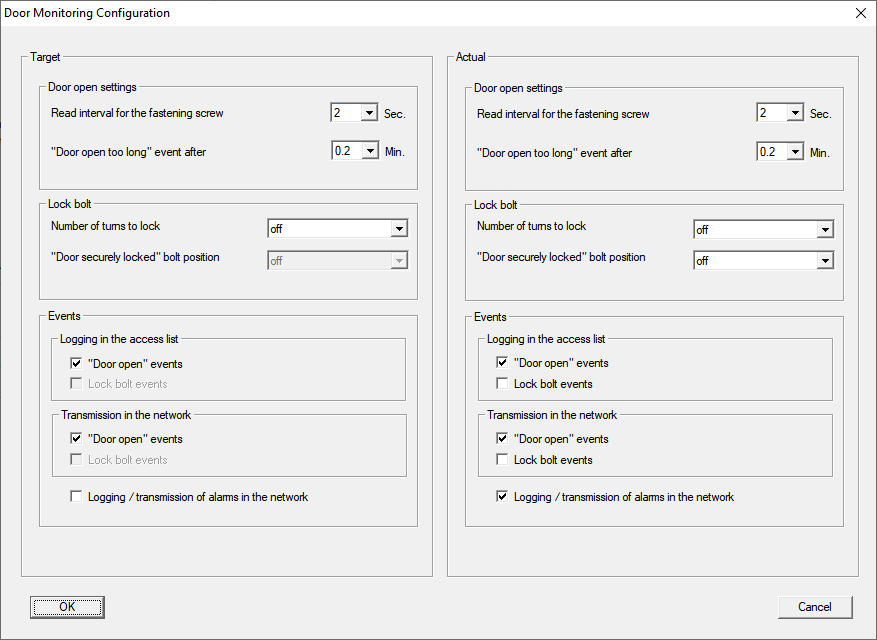877x640 pixels.
Task: Click OK to confirm door monitoring settings
Action: click(x=67, y=607)
